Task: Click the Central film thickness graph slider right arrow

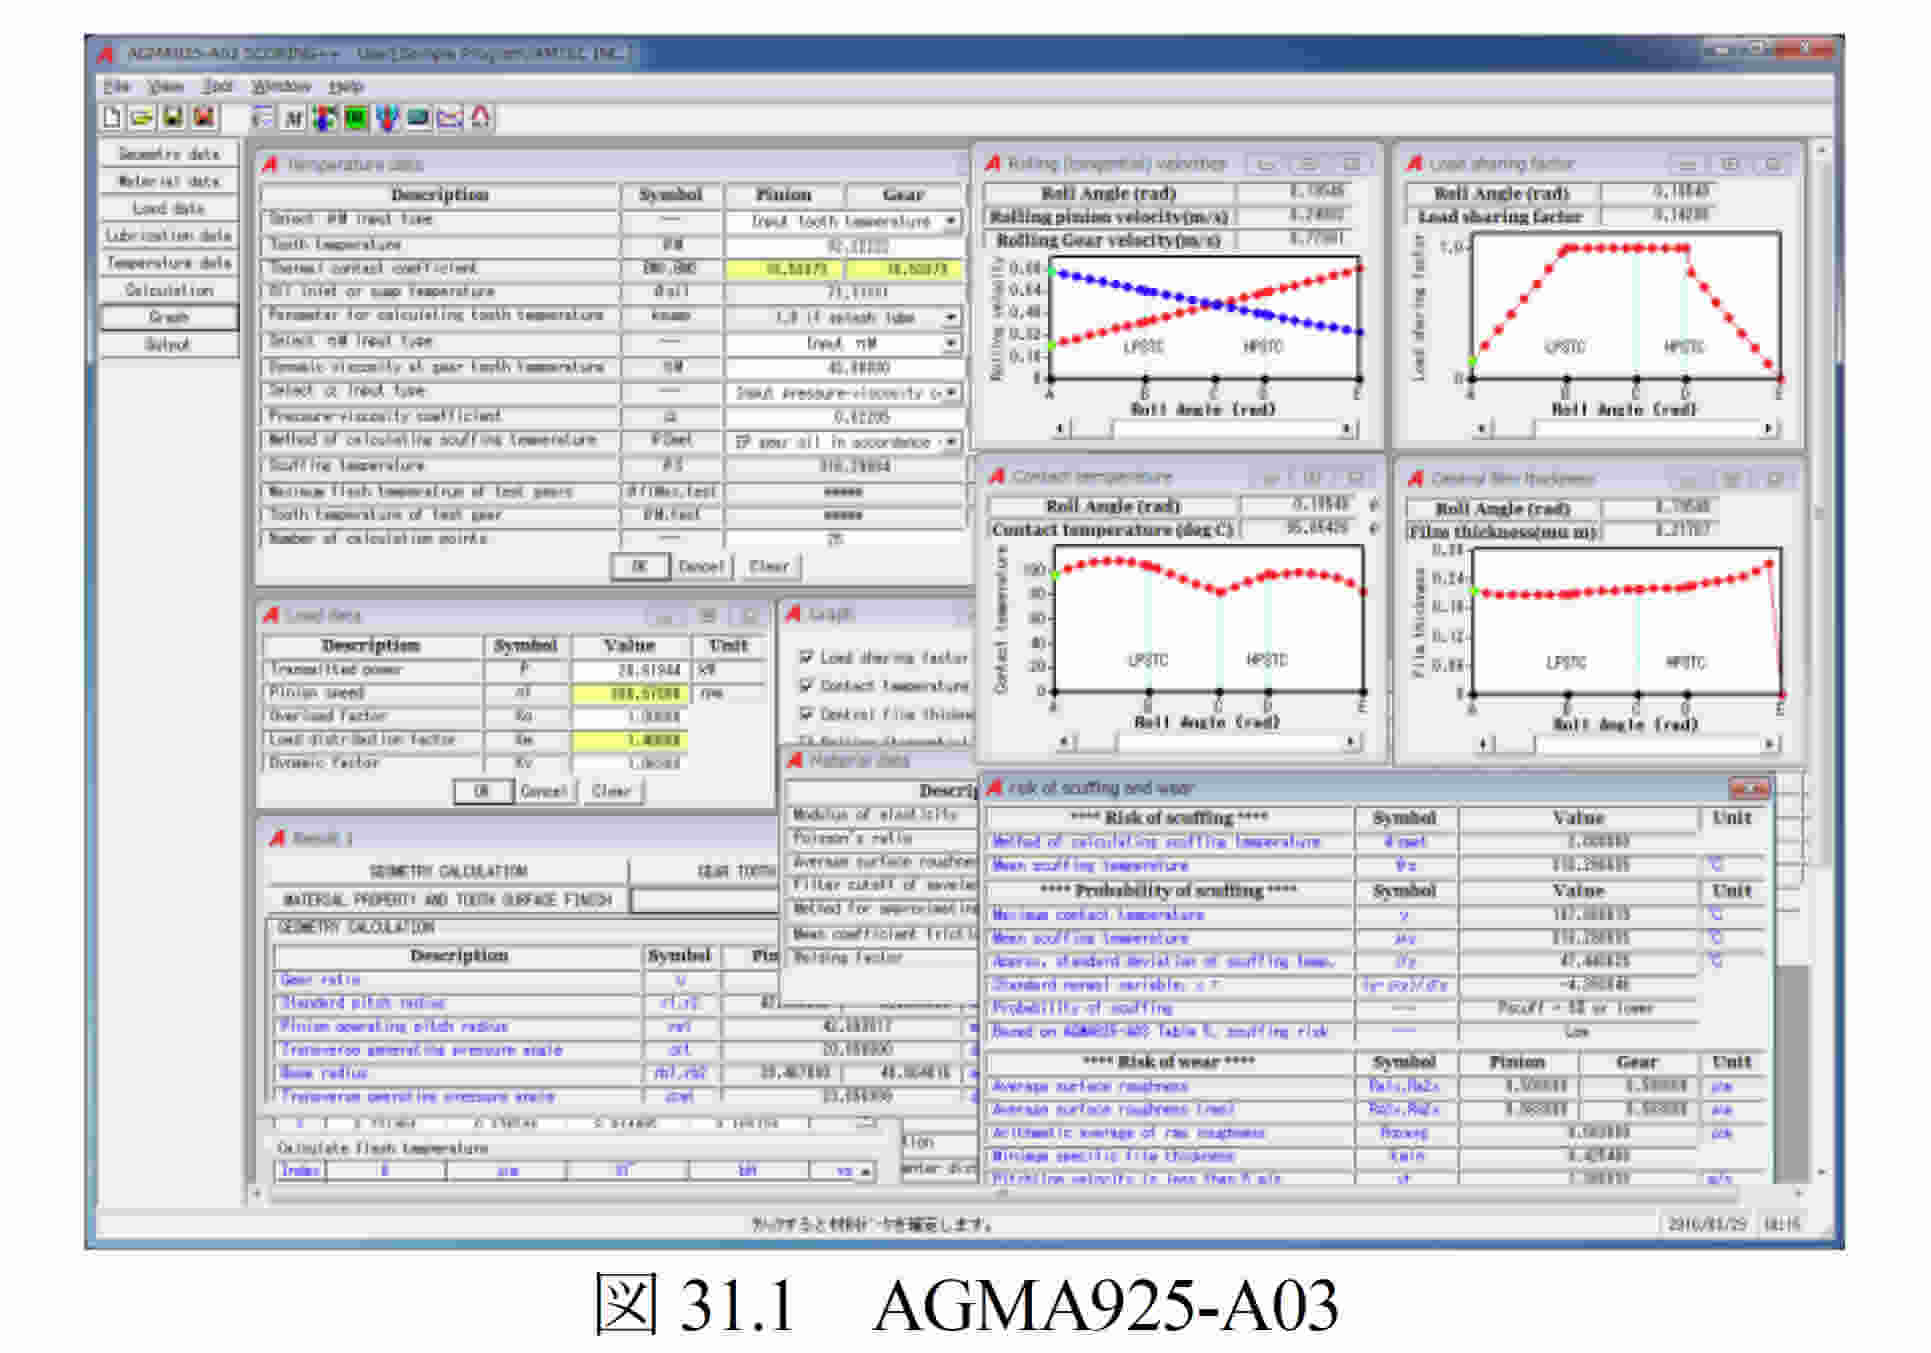Action: point(1770,744)
